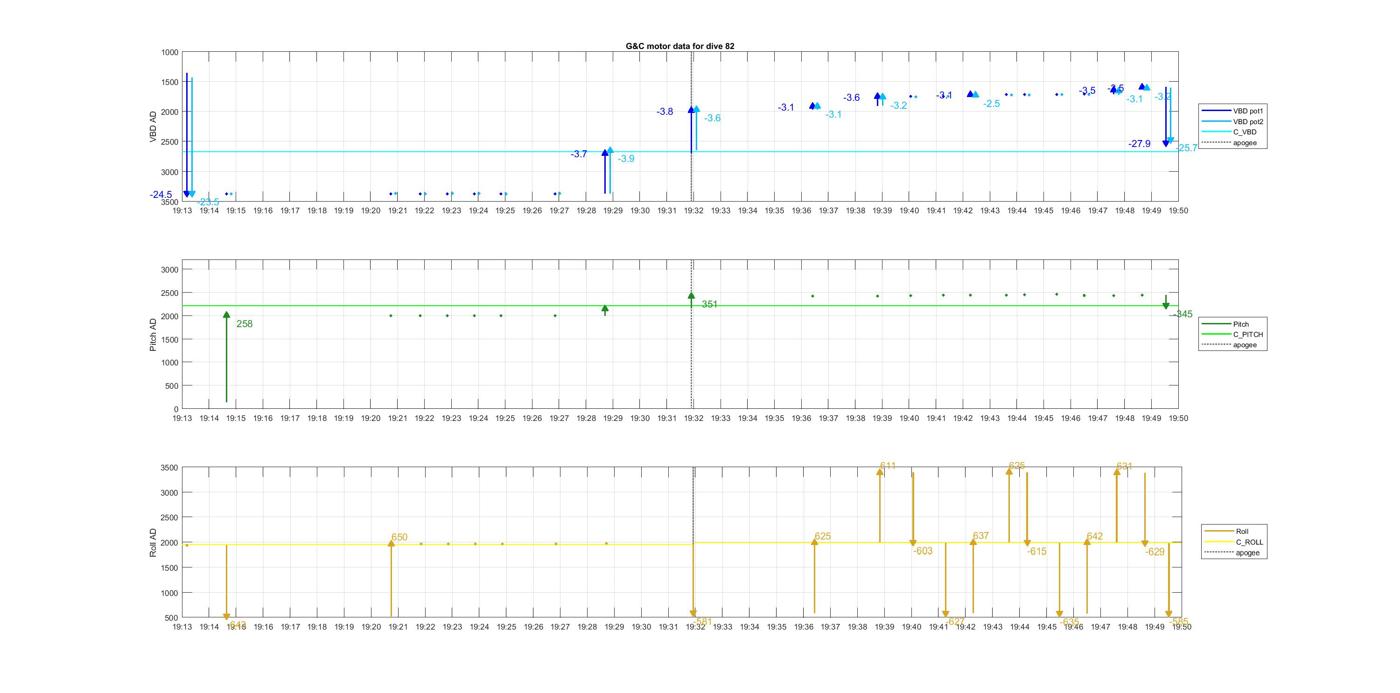Click the '-629' roll data label
Image resolution: width=1400 pixels, height=693 pixels.
tap(1155, 552)
